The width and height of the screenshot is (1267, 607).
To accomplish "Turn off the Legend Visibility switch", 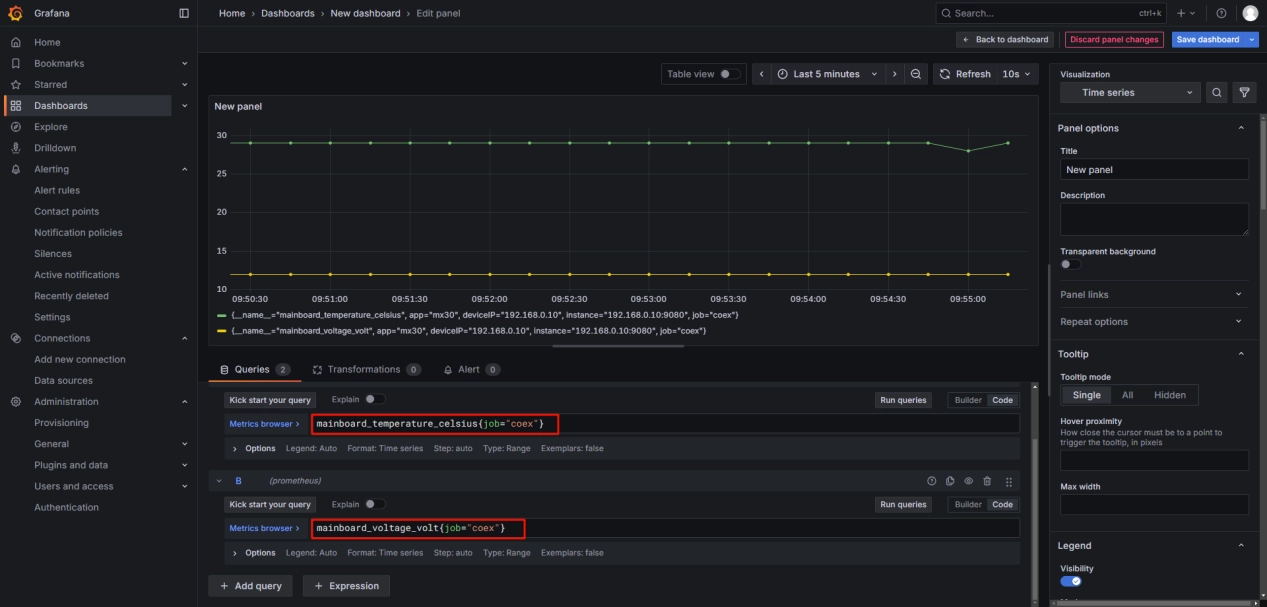I will tap(1070, 581).
